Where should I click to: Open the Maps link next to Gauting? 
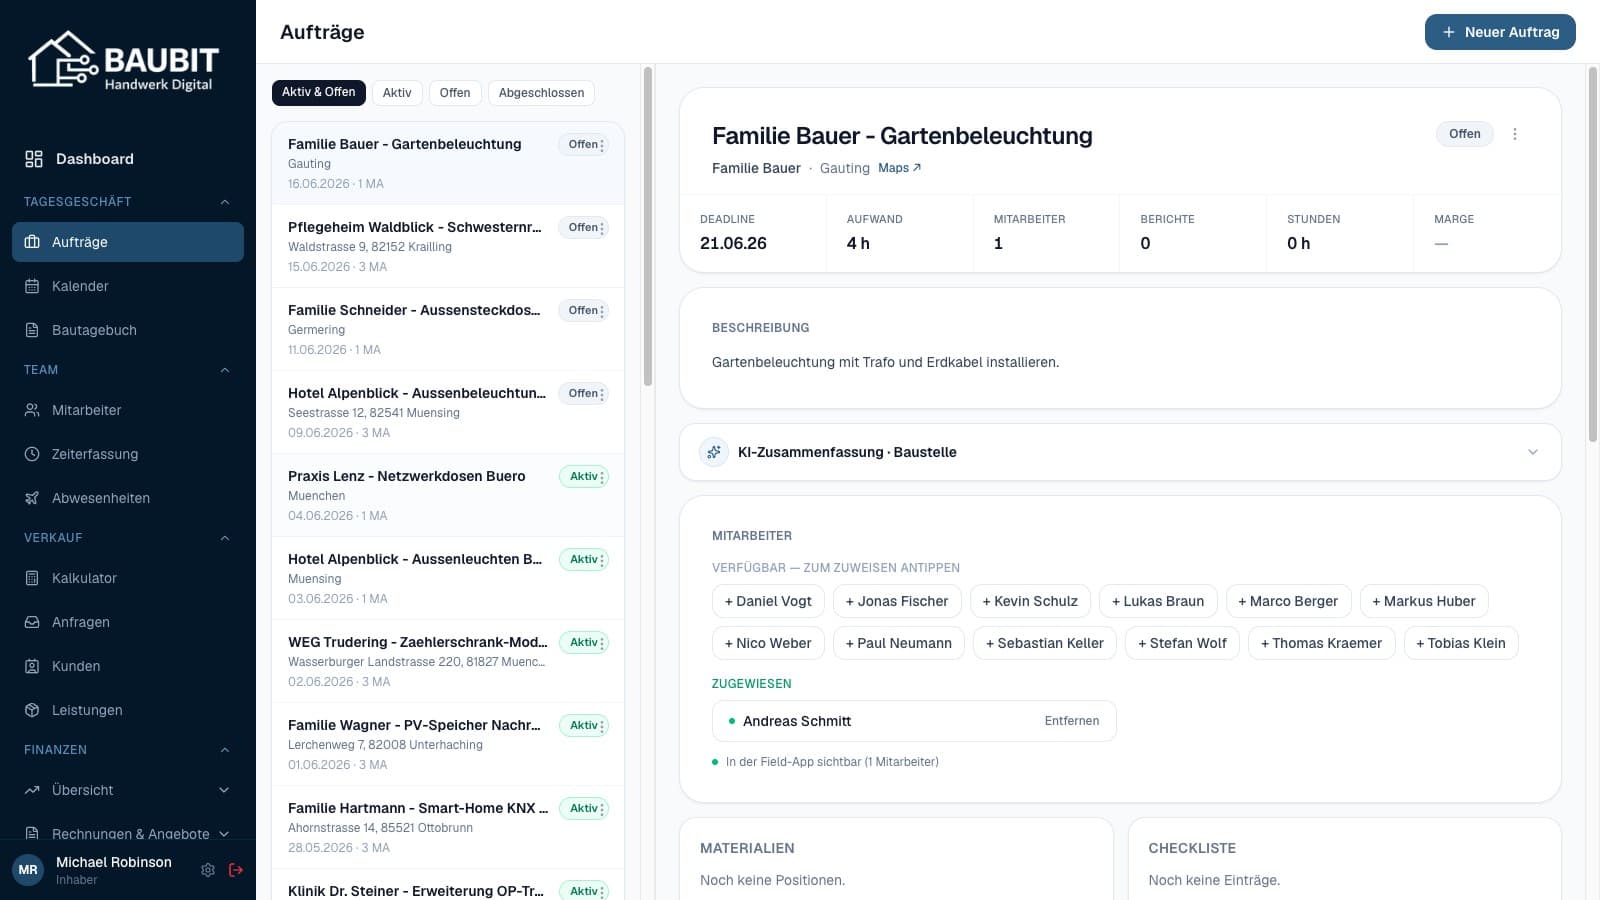click(899, 168)
